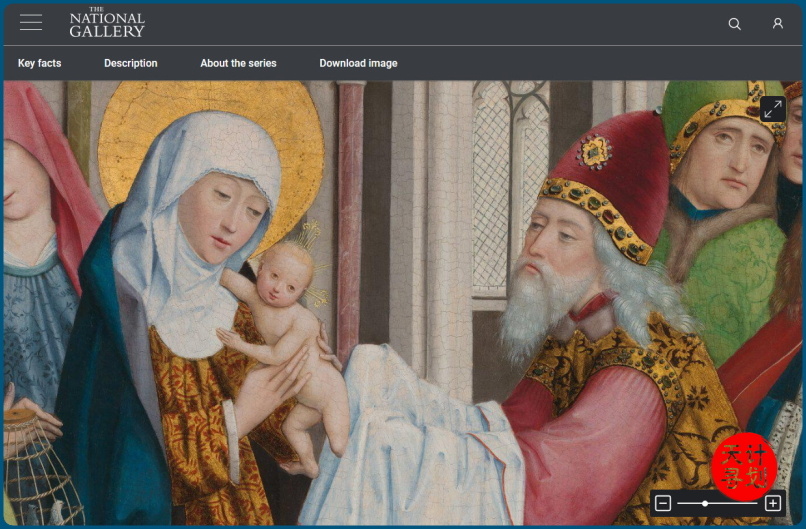Click the National Gallery logo
Screen dimensions: 806x529
[x=107, y=23]
